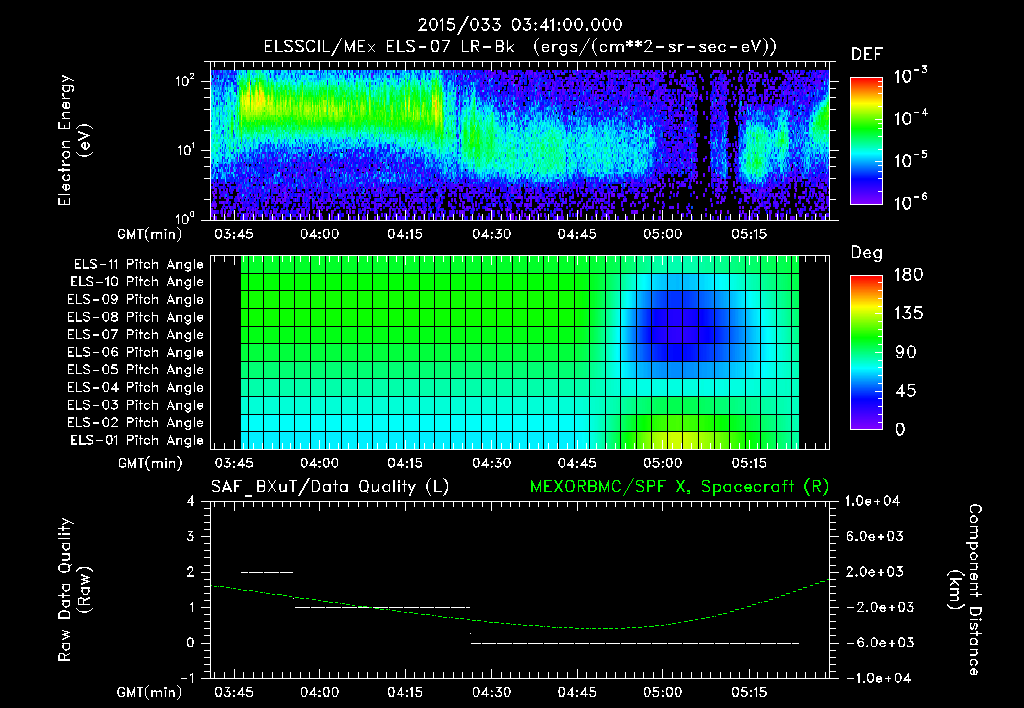
Task: Click the 4 tick on Raw Data Quality axis
Action: (191, 502)
